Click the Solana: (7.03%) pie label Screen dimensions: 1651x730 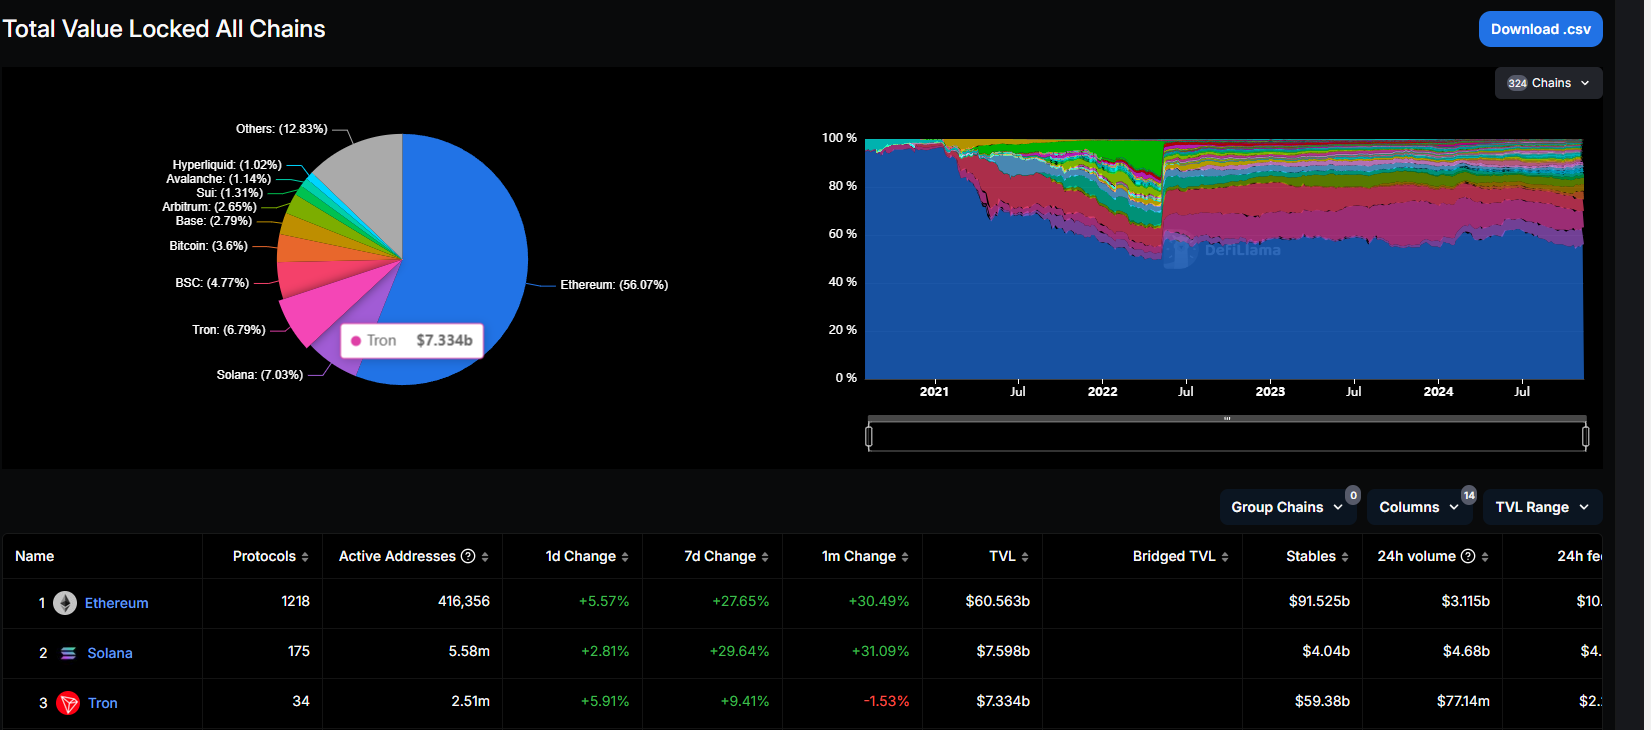point(260,375)
